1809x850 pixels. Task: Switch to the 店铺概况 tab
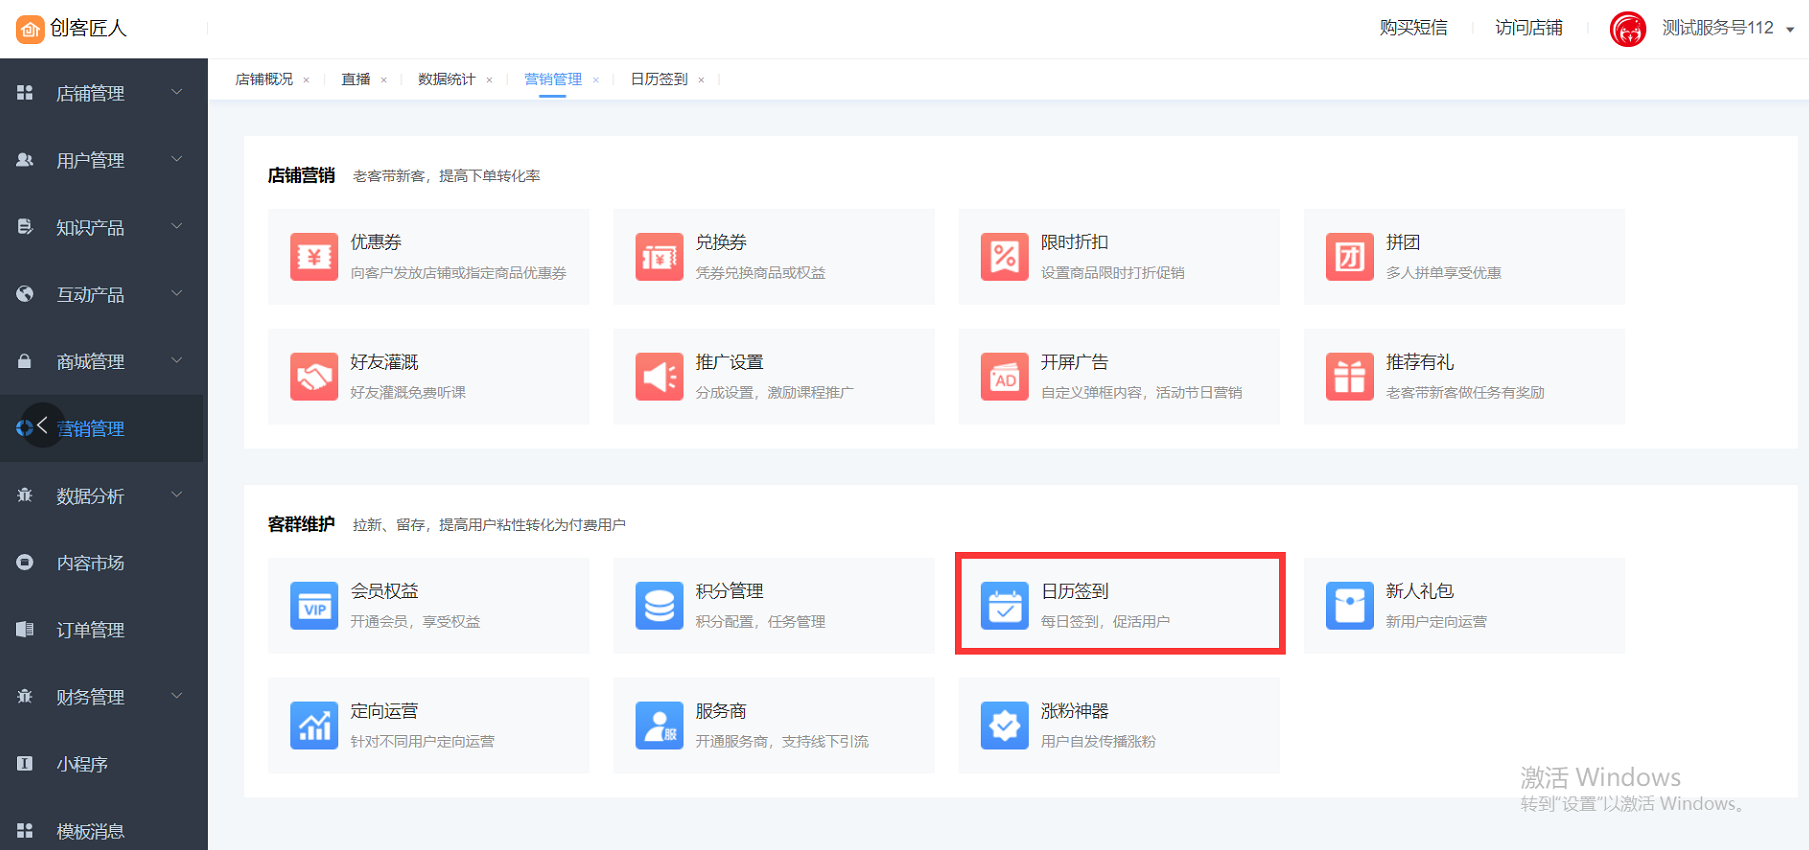coord(264,79)
